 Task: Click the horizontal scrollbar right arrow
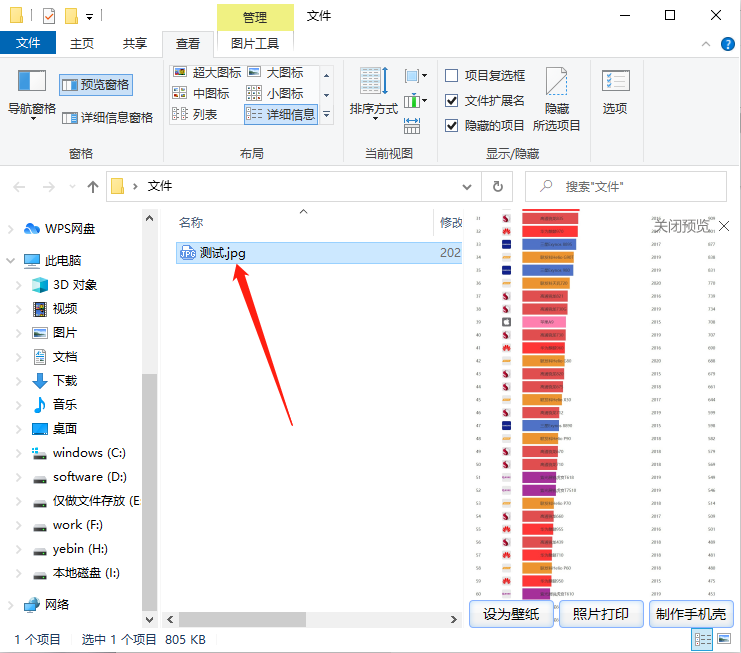454,619
